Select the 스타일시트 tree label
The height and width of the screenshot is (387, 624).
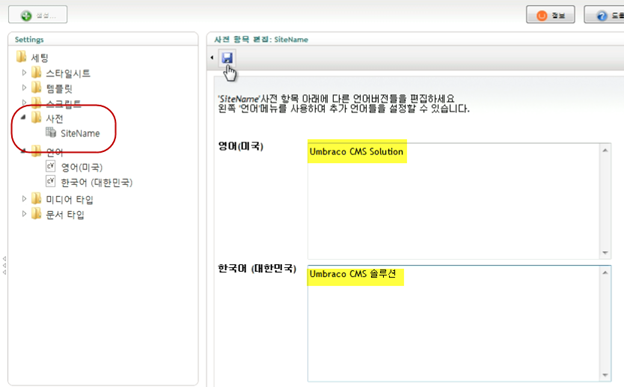click(x=68, y=73)
